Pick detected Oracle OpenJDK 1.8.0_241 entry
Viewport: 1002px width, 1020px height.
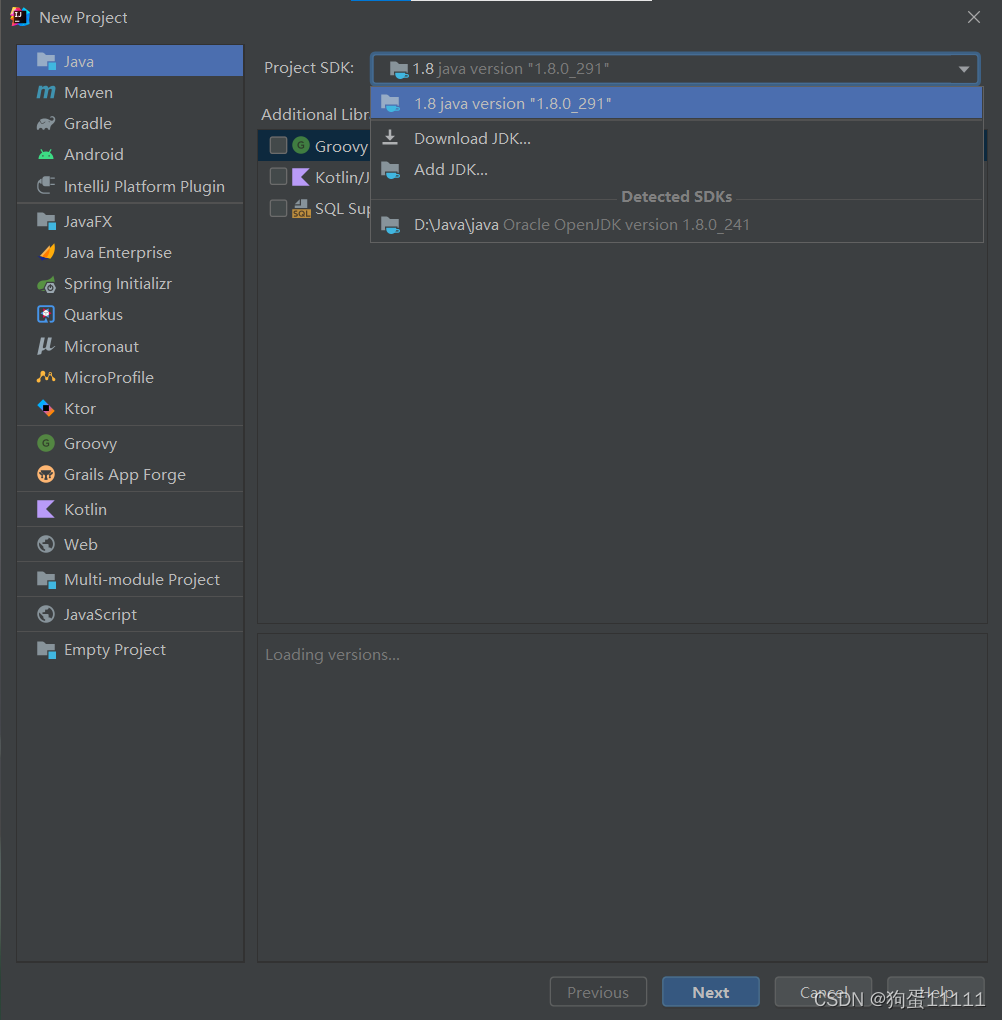[x=677, y=225]
